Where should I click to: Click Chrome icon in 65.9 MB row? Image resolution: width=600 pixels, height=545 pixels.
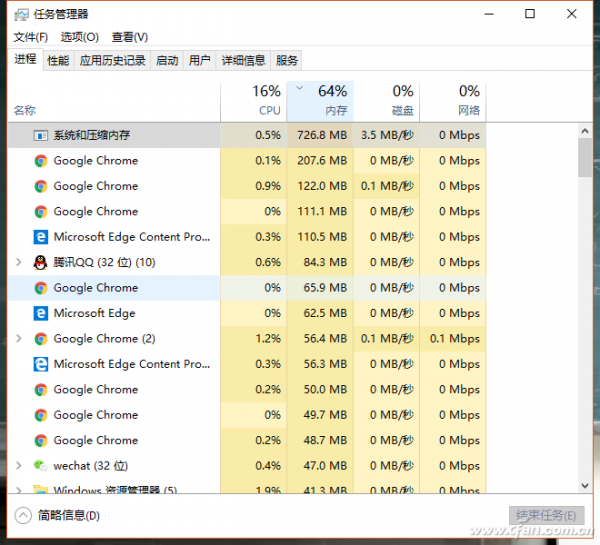[41, 288]
